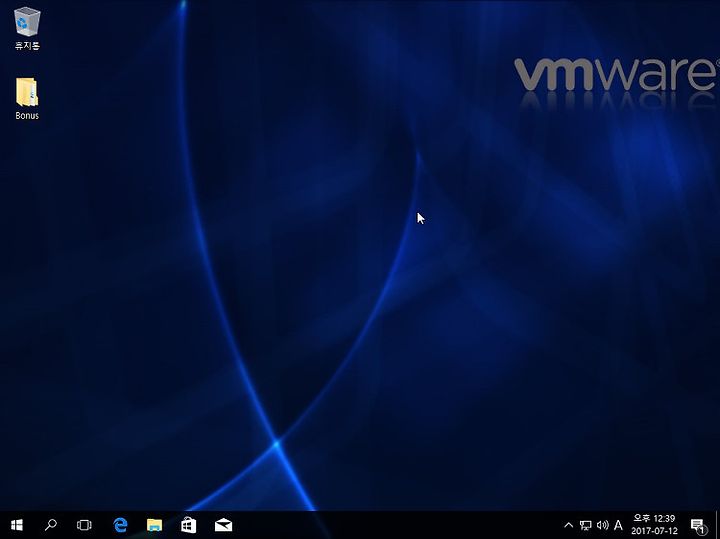Open the Mail app on taskbar
The height and width of the screenshot is (539, 720).
pos(223,525)
